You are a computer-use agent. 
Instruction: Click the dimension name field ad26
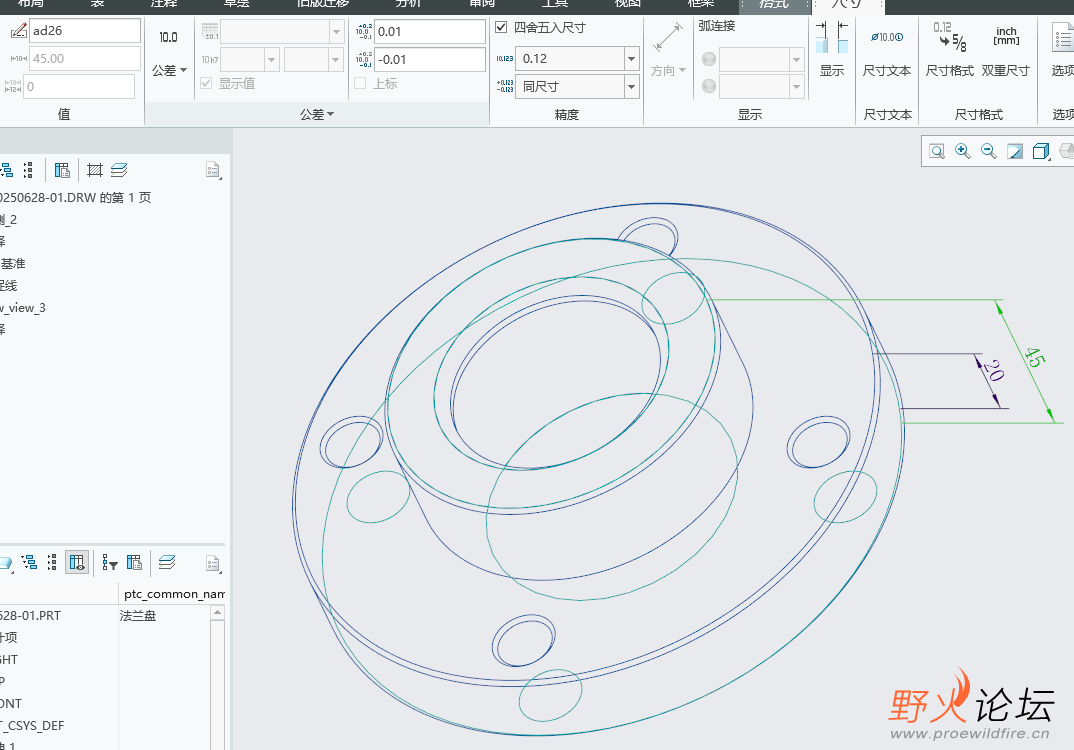coord(85,31)
